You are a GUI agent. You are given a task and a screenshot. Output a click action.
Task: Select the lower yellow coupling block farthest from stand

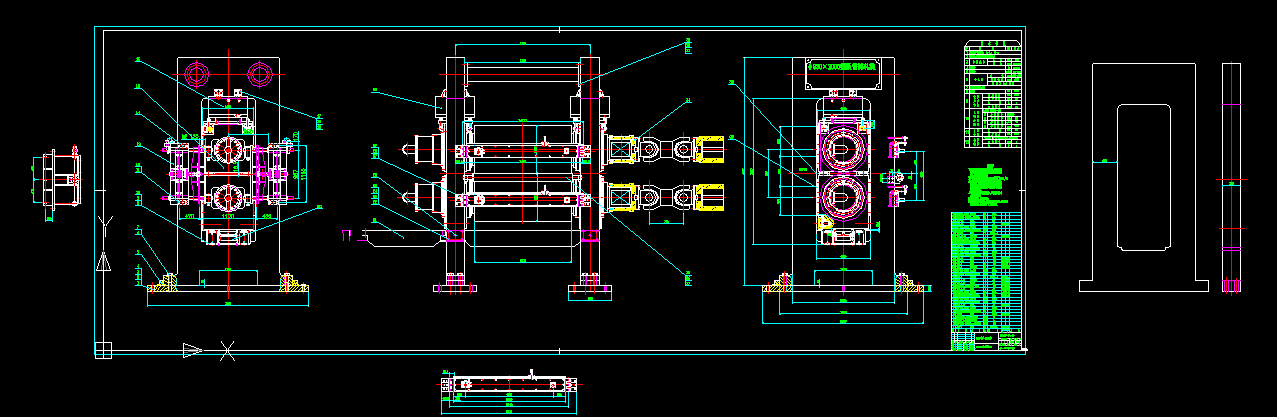point(711,199)
